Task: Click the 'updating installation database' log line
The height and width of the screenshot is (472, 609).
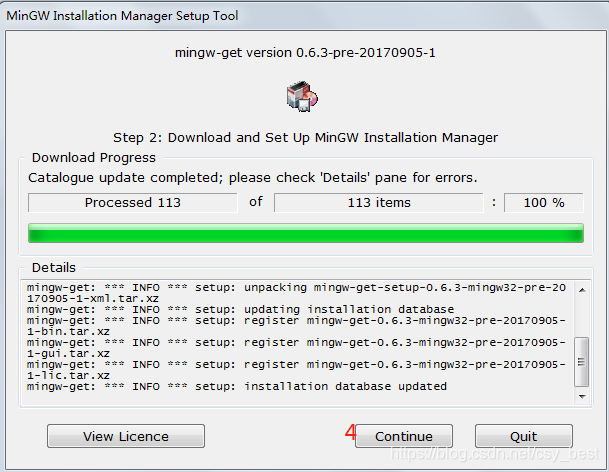Action: coord(240,310)
